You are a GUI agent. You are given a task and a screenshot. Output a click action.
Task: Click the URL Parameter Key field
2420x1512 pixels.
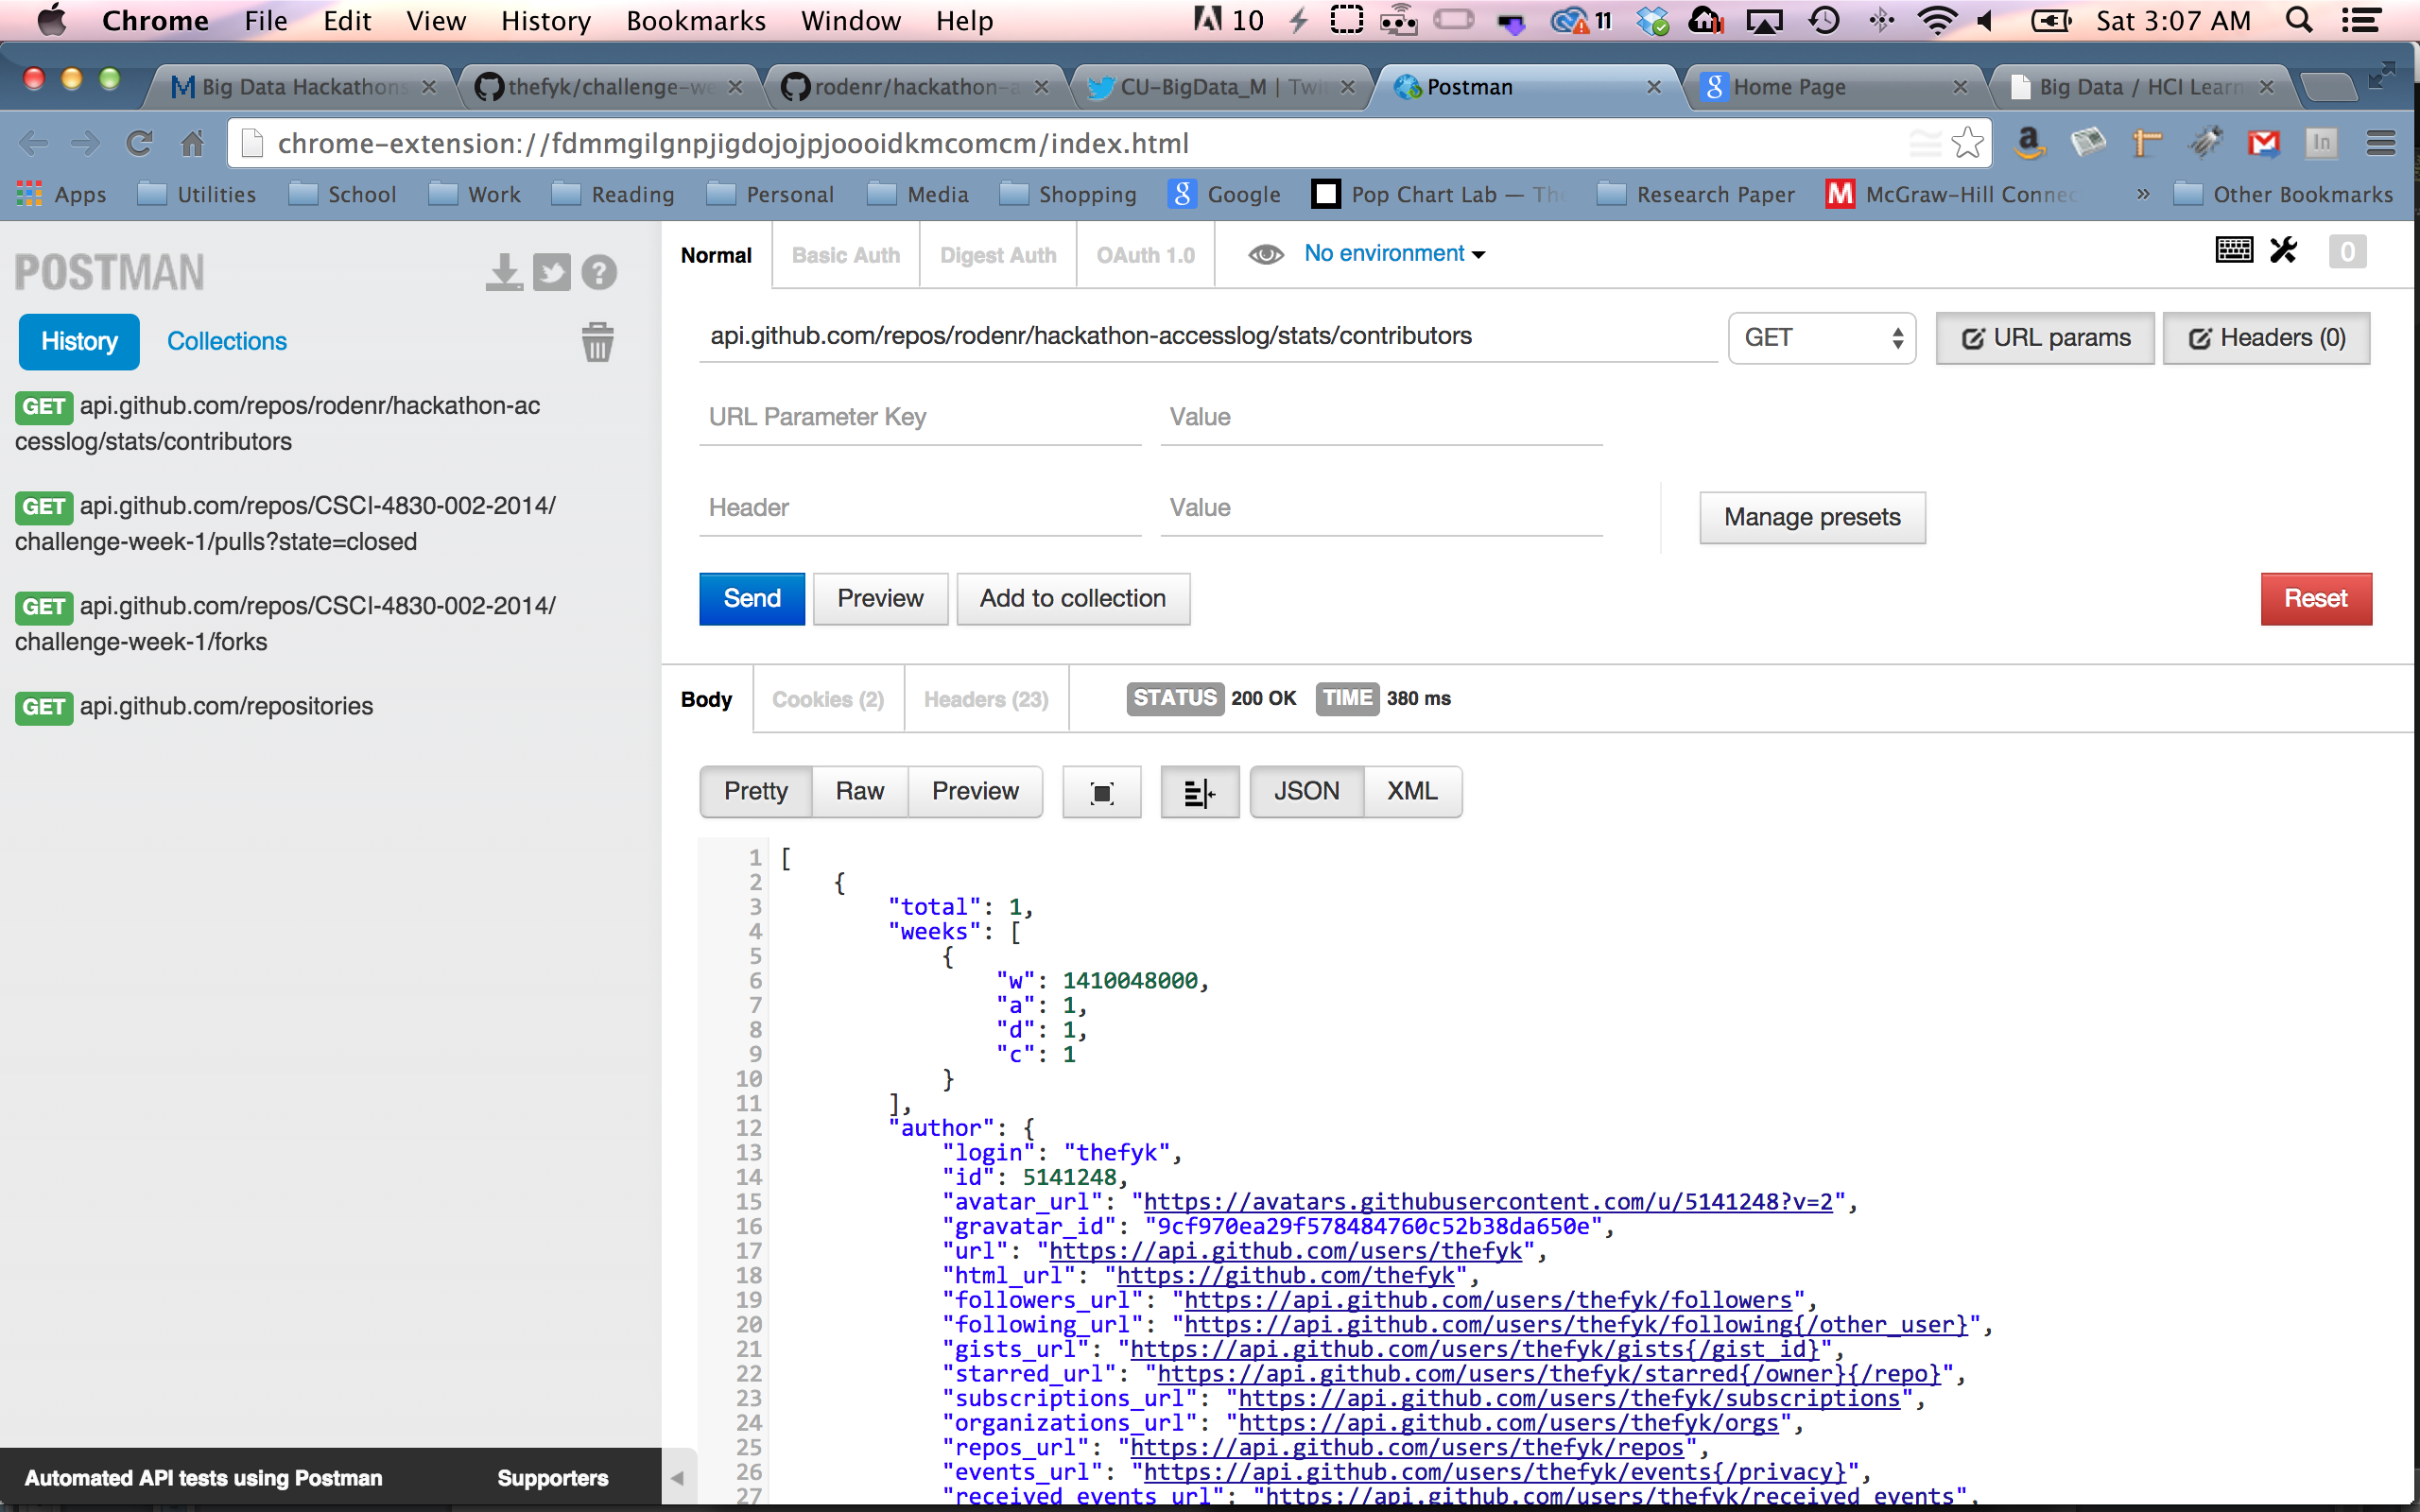(x=919, y=417)
